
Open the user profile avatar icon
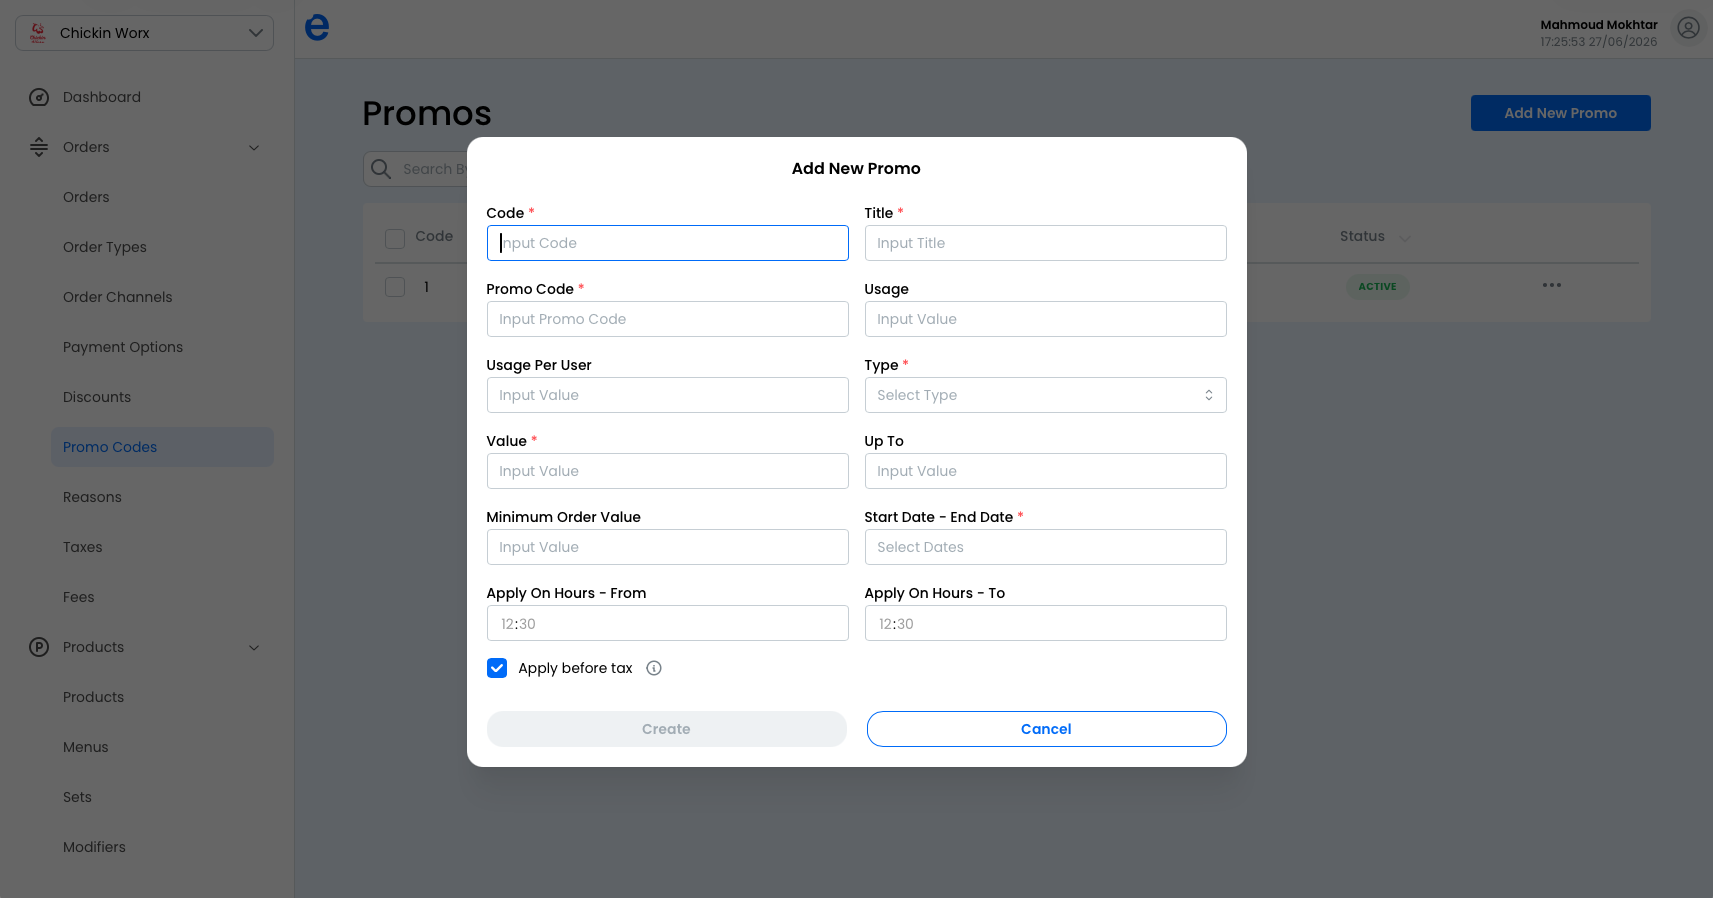point(1688,28)
